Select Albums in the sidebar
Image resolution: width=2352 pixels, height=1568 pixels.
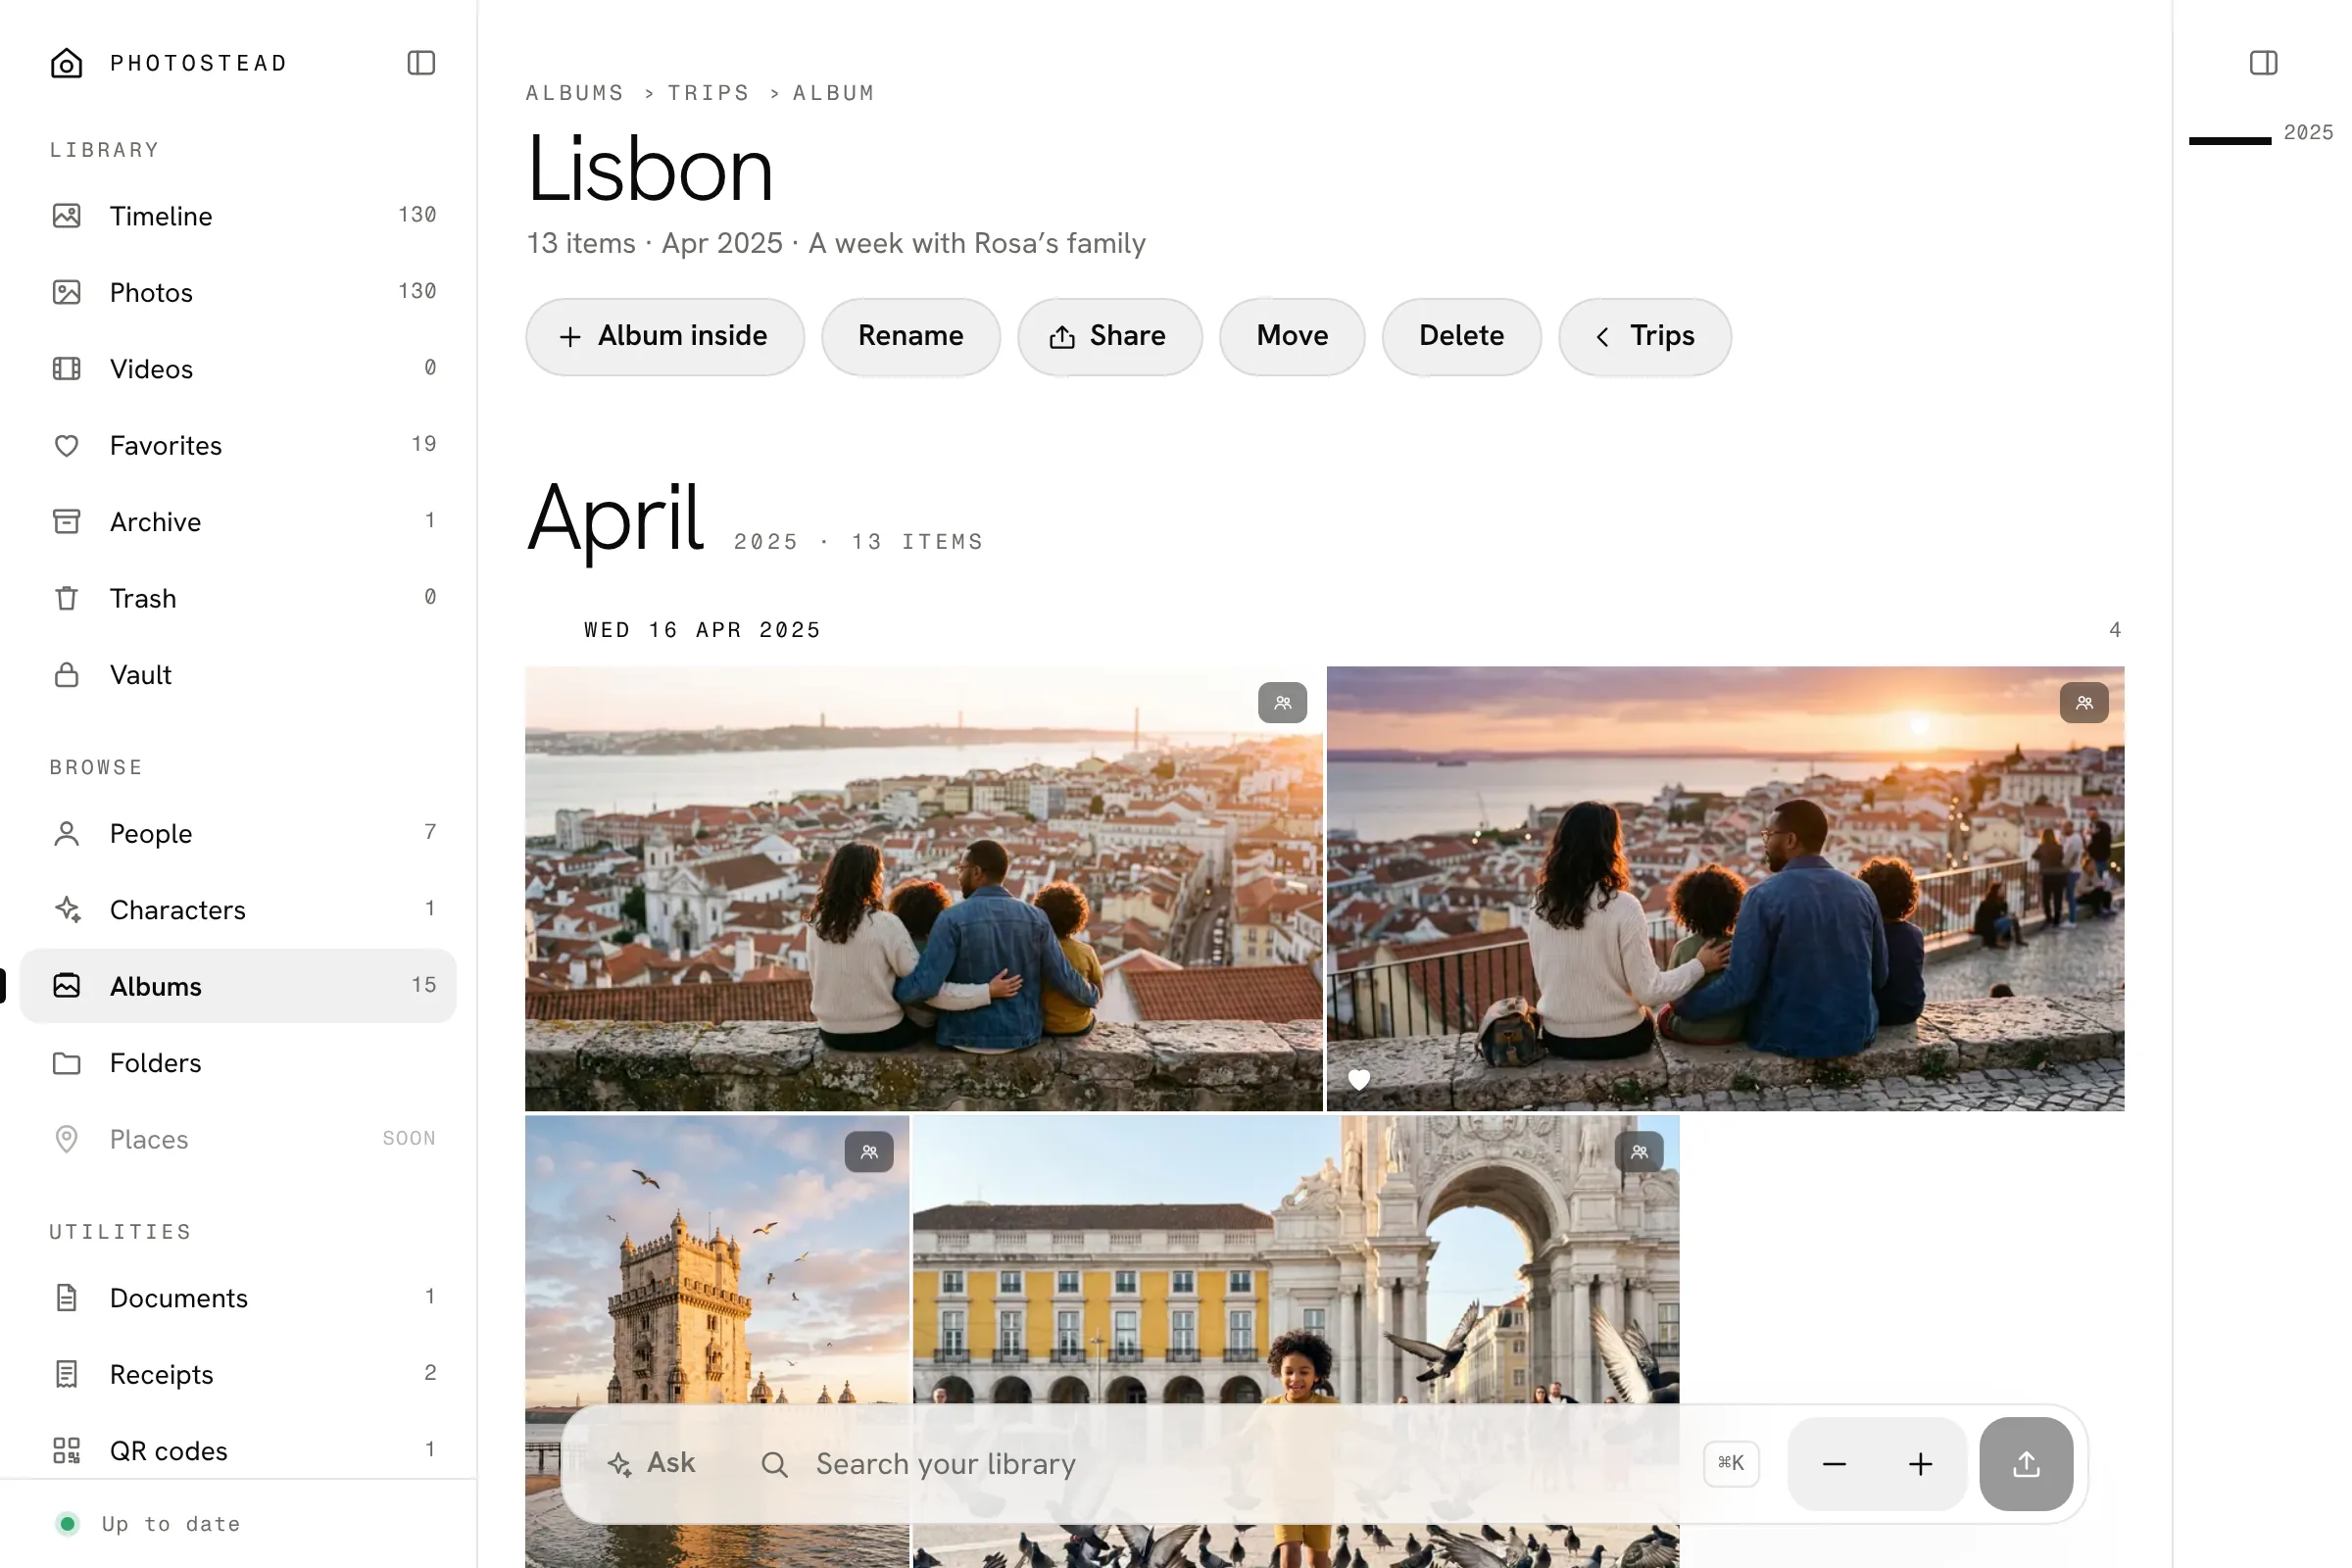point(238,986)
